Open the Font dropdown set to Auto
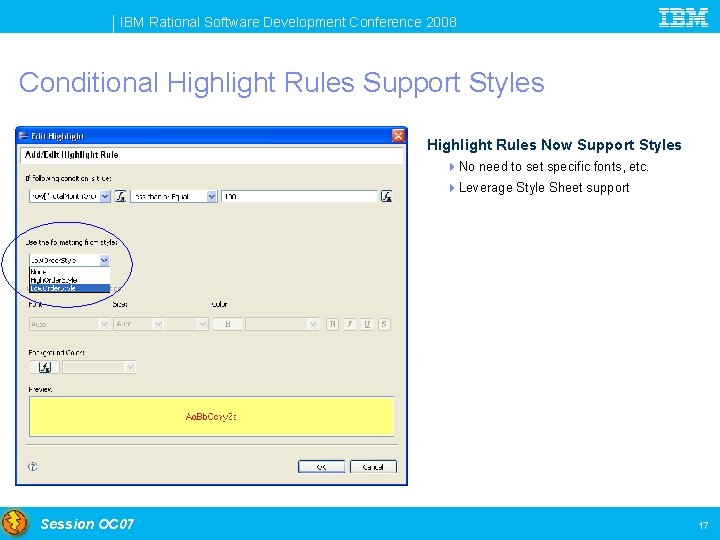Screen dimensions: 720x540 pos(104,324)
